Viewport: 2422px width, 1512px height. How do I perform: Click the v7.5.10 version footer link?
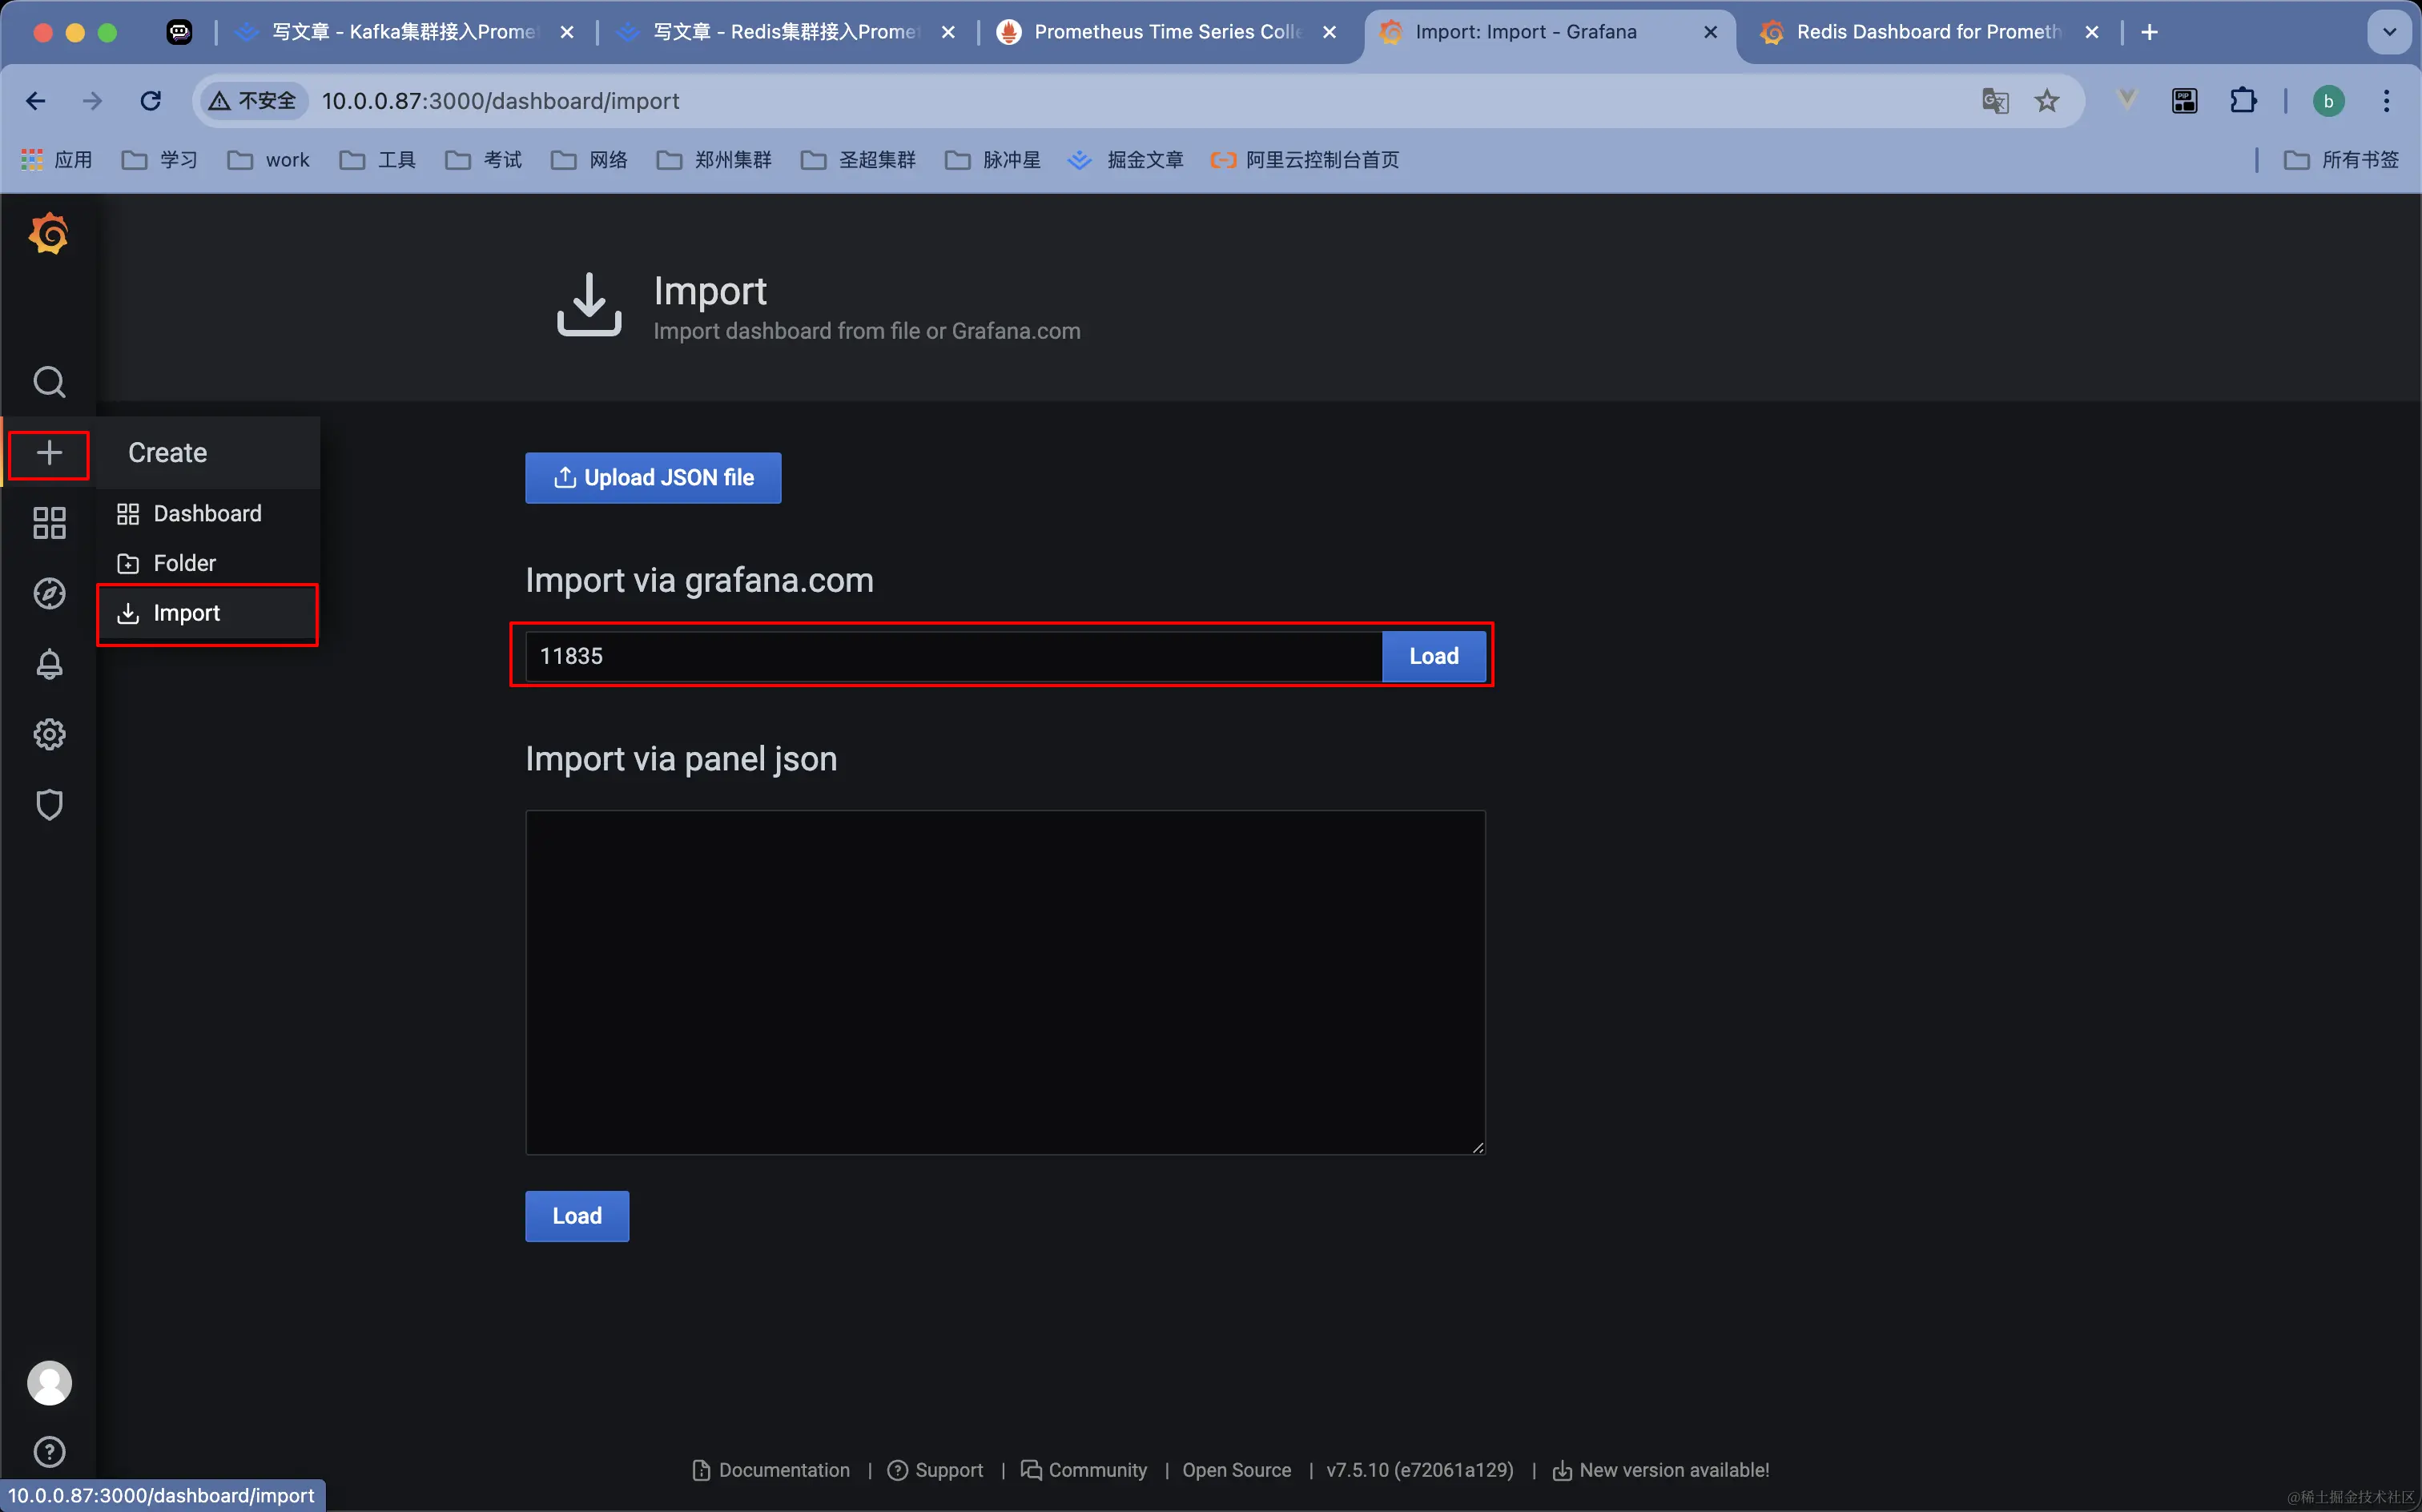[x=1419, y=1470]
